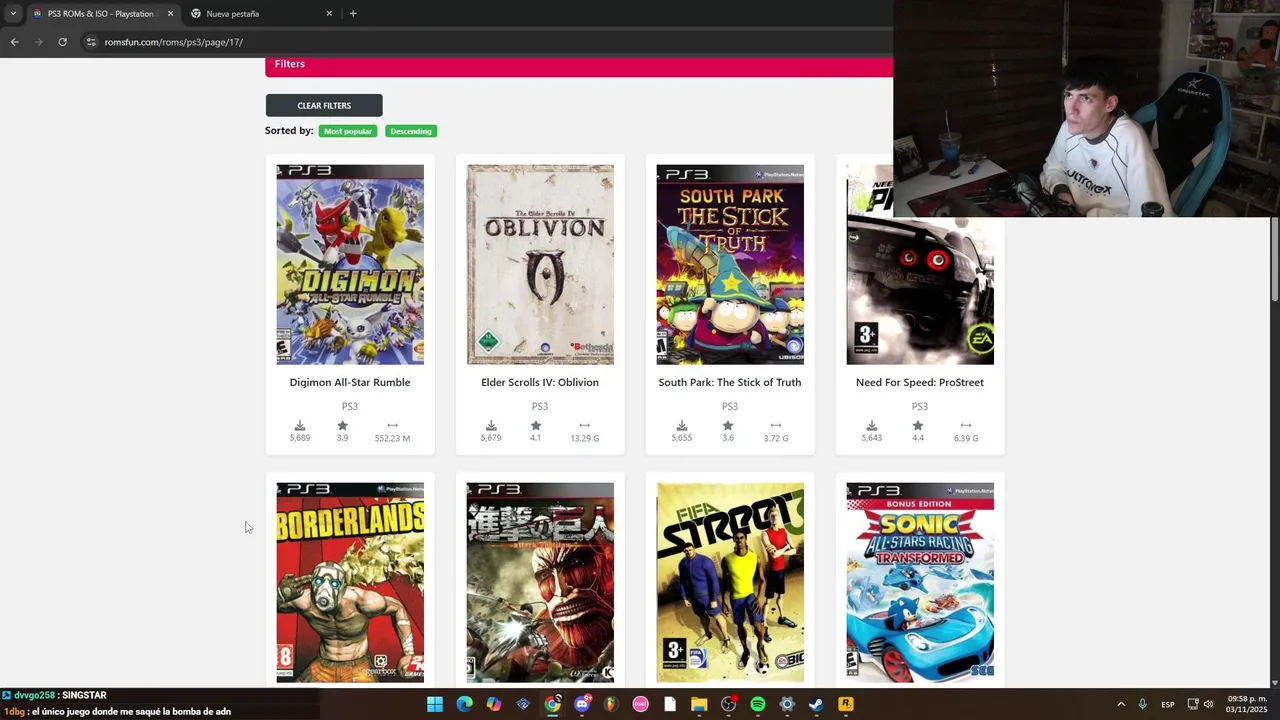Open the Attack on Titan cover
1280x720 pixels.
pos(540,583)
